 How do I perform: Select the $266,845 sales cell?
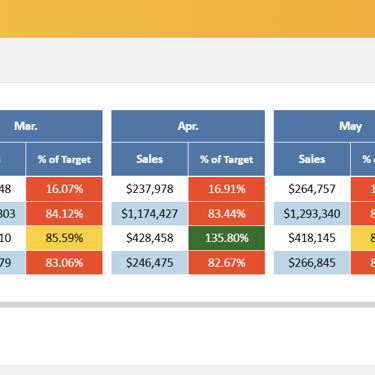(x=312, y=263)
